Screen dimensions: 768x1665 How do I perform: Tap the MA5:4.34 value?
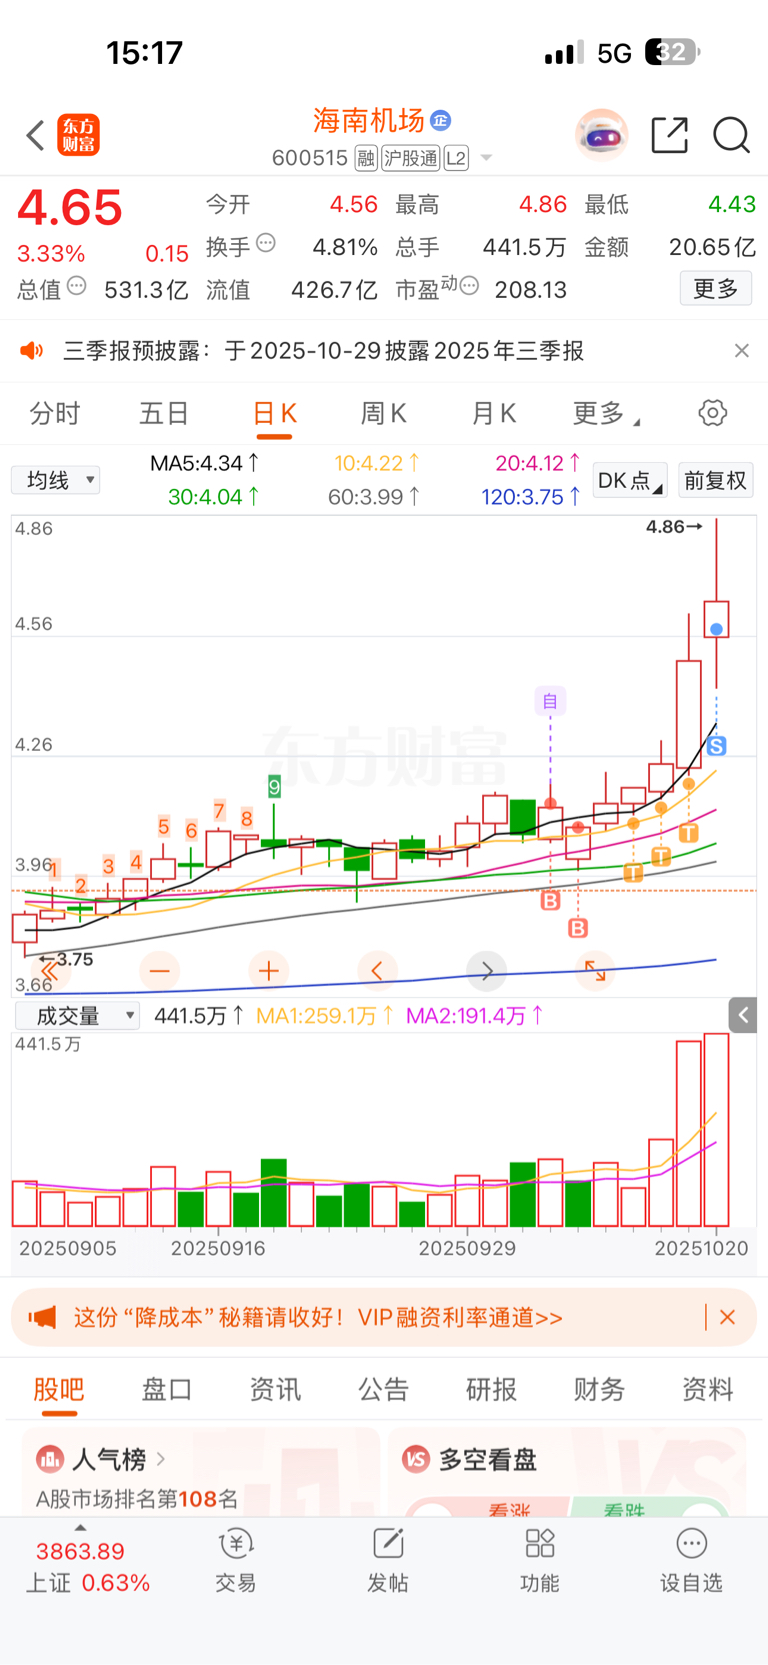point(205,463)
